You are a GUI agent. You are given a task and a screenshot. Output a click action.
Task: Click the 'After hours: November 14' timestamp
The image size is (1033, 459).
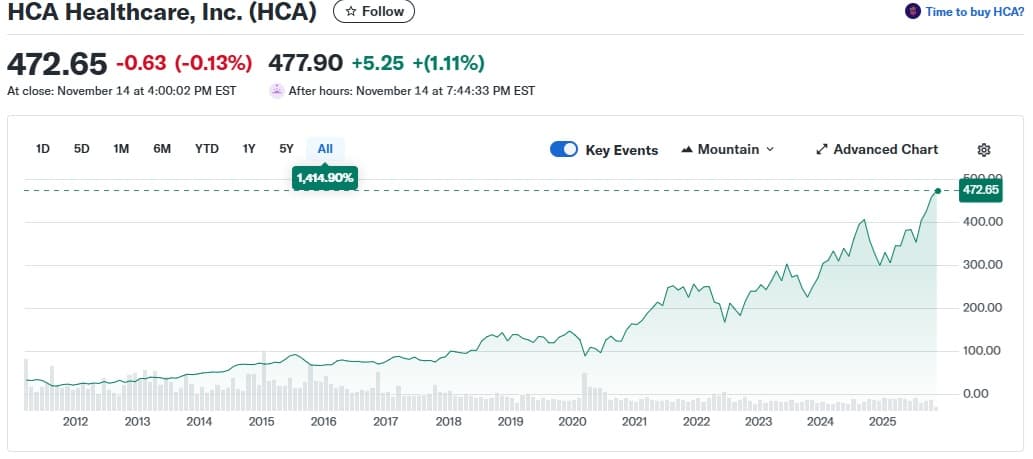point(412,91)
